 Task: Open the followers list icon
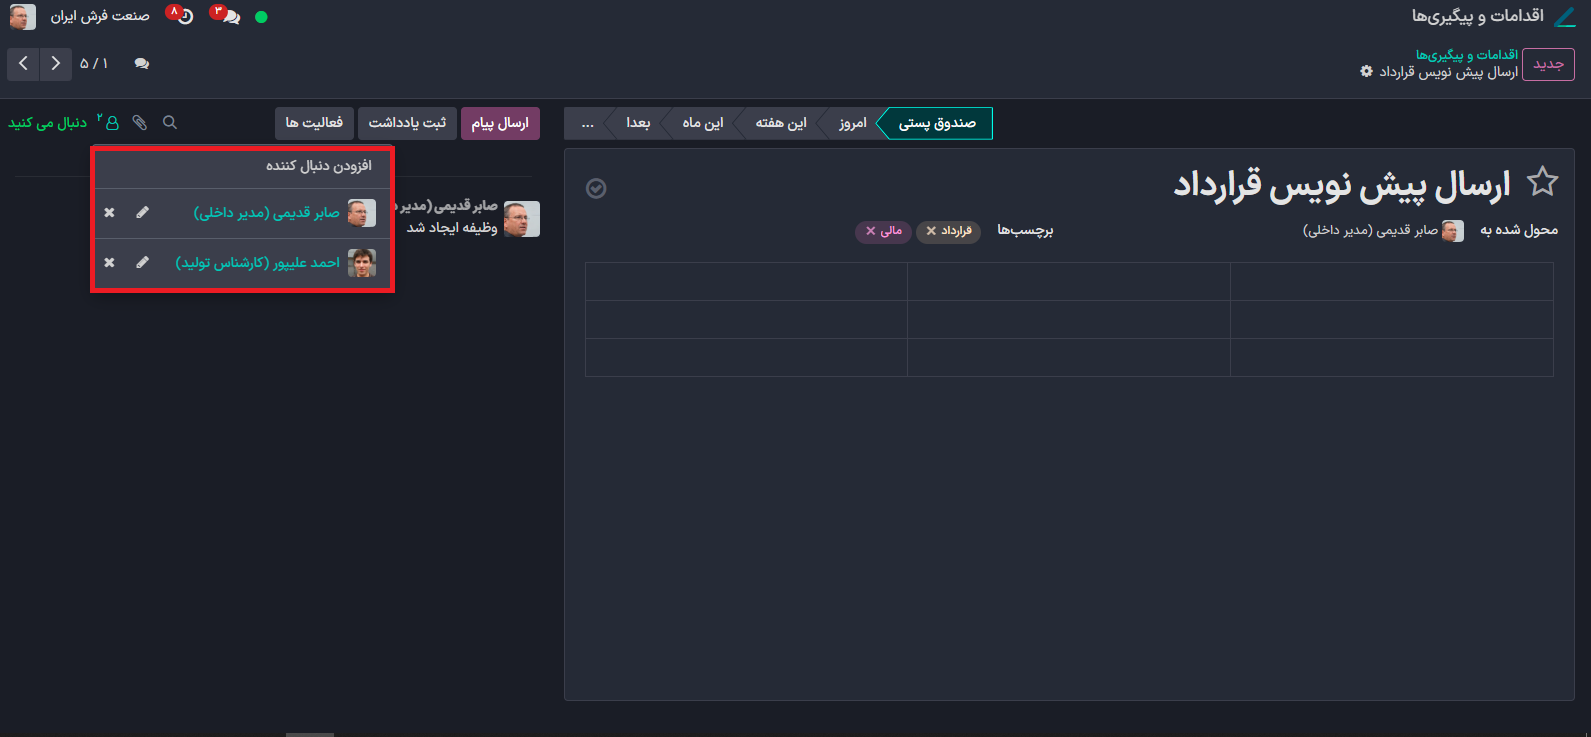(108, 122)
